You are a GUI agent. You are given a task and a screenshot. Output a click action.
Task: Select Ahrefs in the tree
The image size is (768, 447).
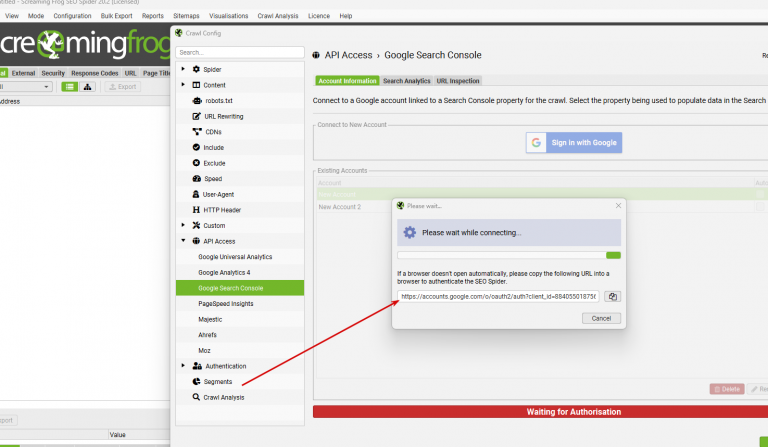(207, 335)
